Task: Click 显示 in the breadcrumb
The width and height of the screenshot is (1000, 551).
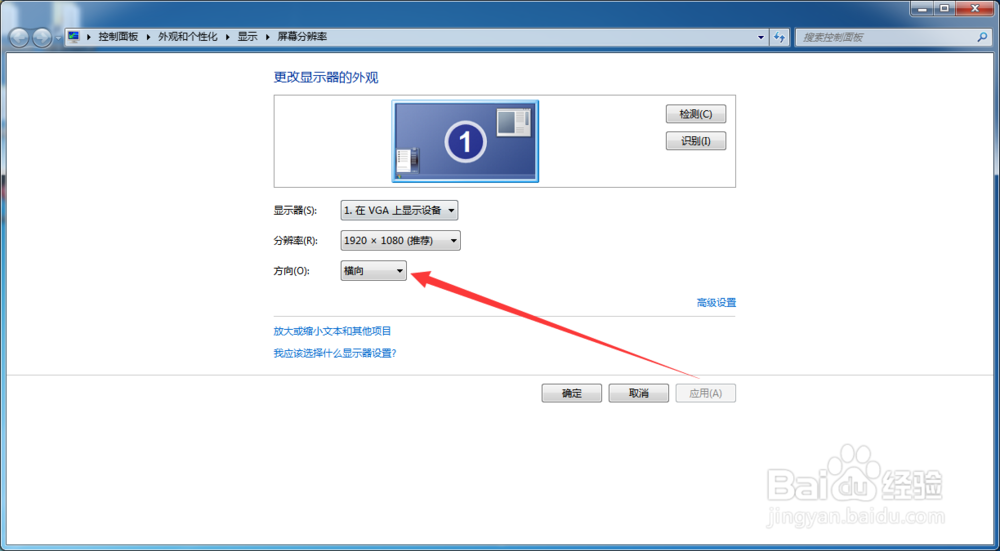Action: click(x=247, y=37)
